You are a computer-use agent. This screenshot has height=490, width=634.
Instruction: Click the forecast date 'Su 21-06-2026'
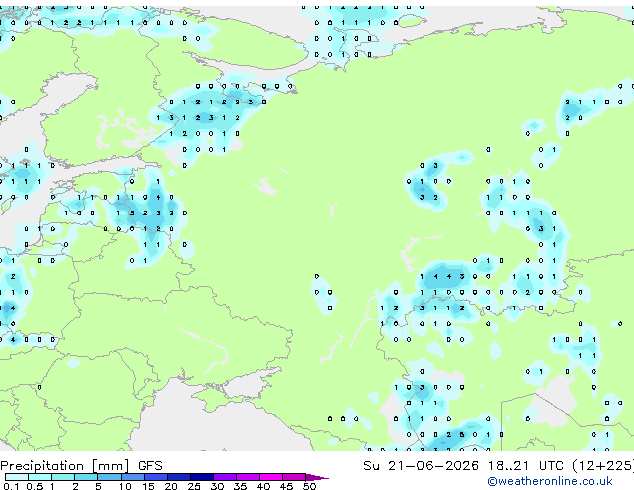(x=421, y=466)
